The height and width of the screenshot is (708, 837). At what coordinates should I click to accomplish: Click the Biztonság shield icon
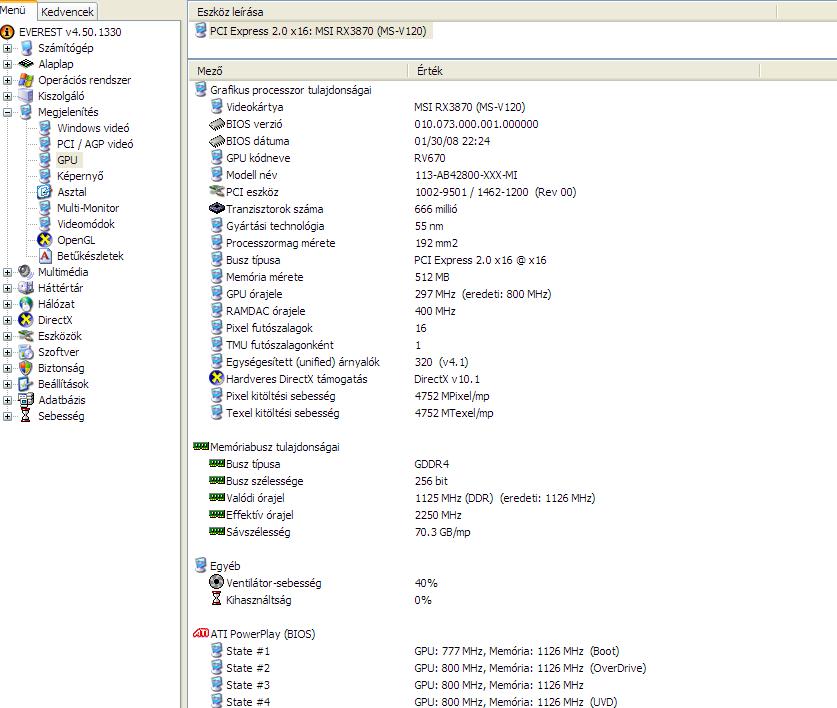click(26, 368)
